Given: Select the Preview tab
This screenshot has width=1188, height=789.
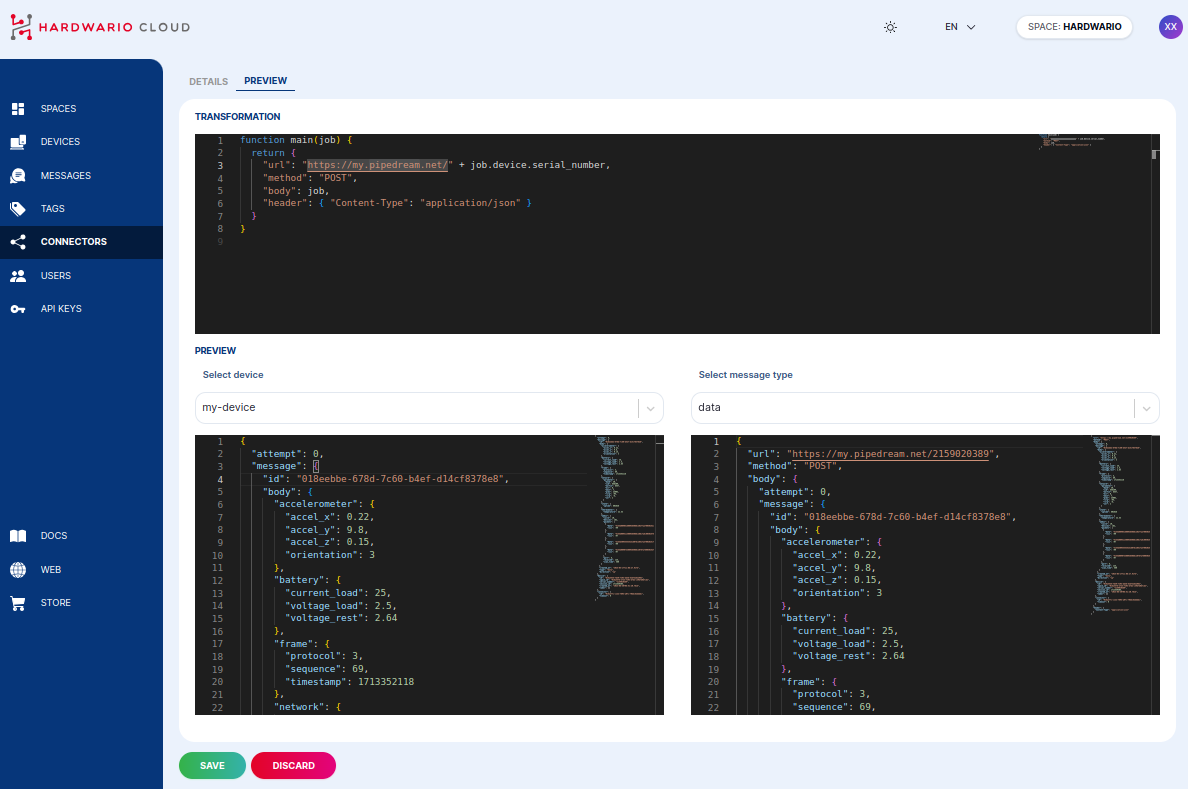Looking at the screenshot, I should [x=265, y=81].
